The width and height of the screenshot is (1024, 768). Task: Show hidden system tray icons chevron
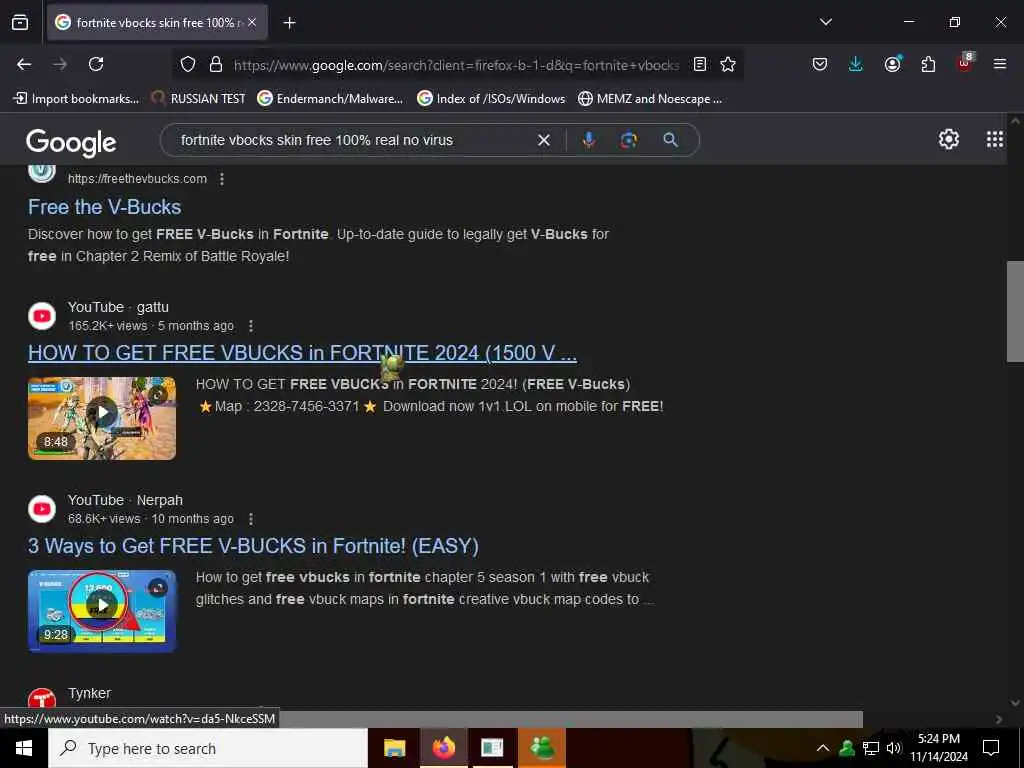click(x=823, y=748)
